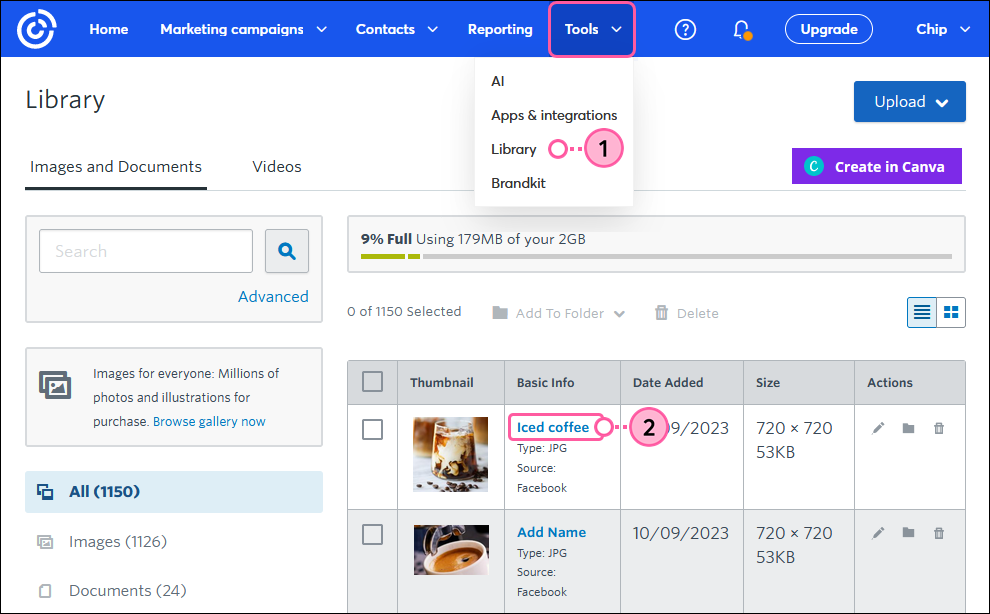Check the Iced coffee row checkbox
Viewport: 990px width, 614px height.
(x=372, y=429)
